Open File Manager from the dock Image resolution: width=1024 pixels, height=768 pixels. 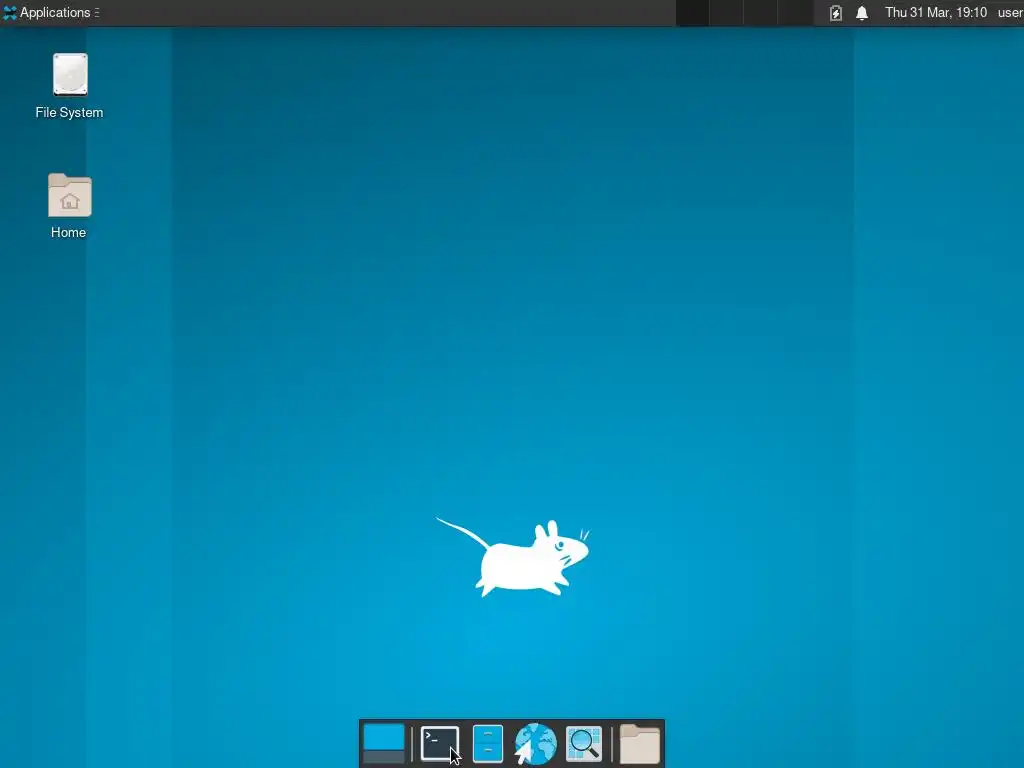click(487, 744)
